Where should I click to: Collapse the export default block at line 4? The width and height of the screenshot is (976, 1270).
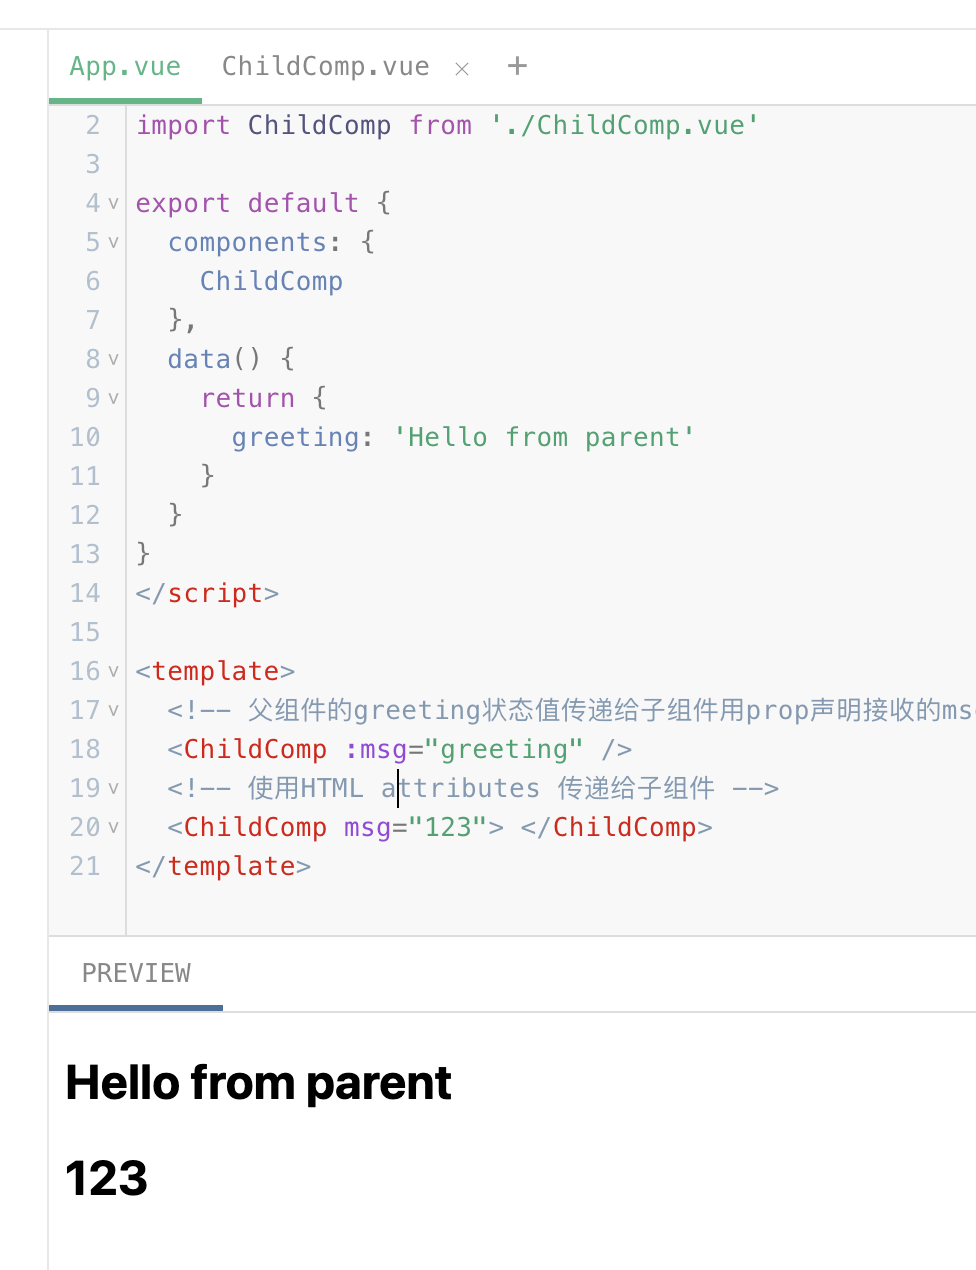[113, 203]
